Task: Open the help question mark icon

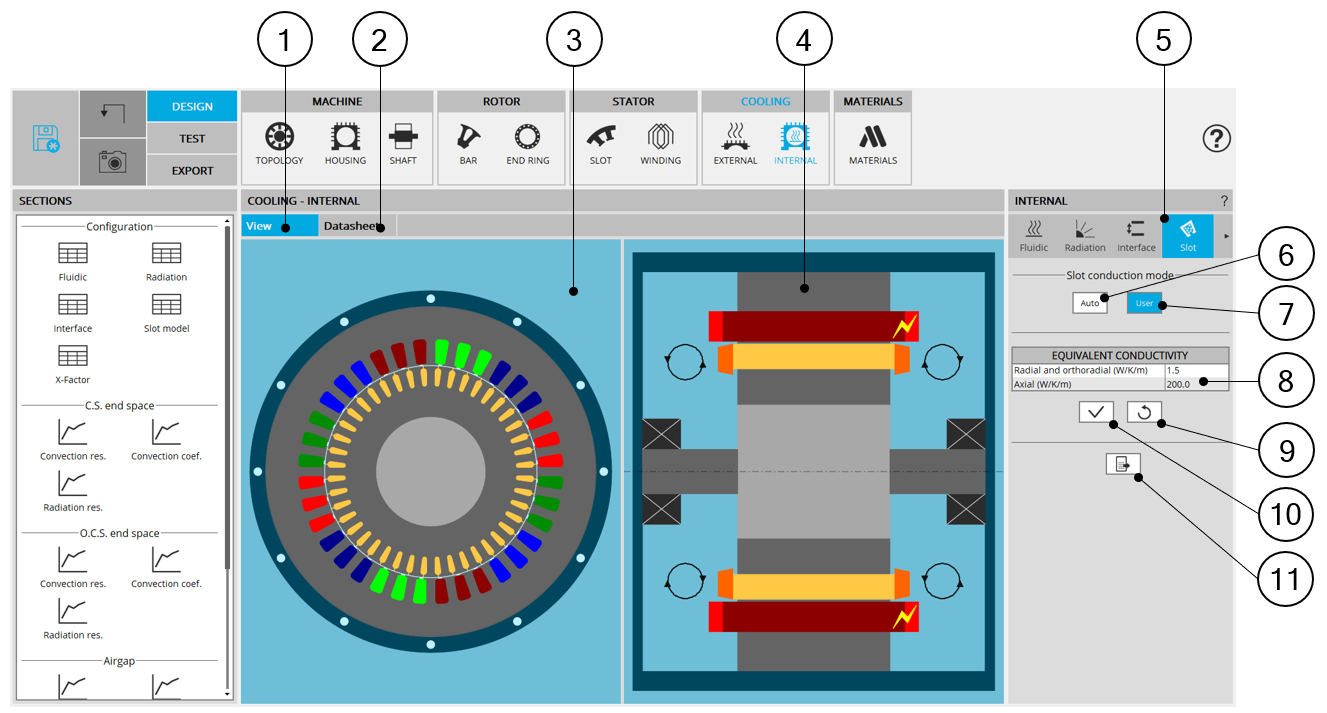Action: pyautogui.click(x=1215, y=139)
